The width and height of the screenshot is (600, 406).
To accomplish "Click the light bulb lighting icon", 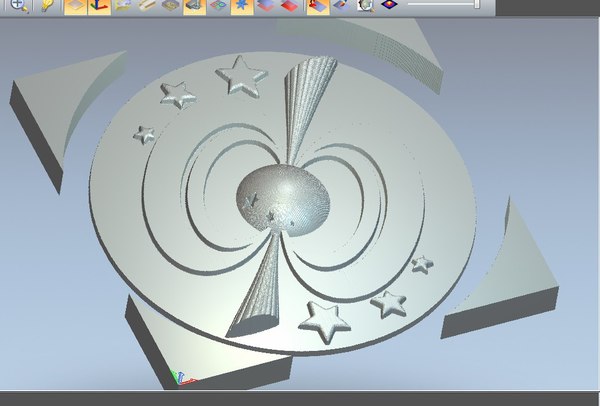I will 46,6.
